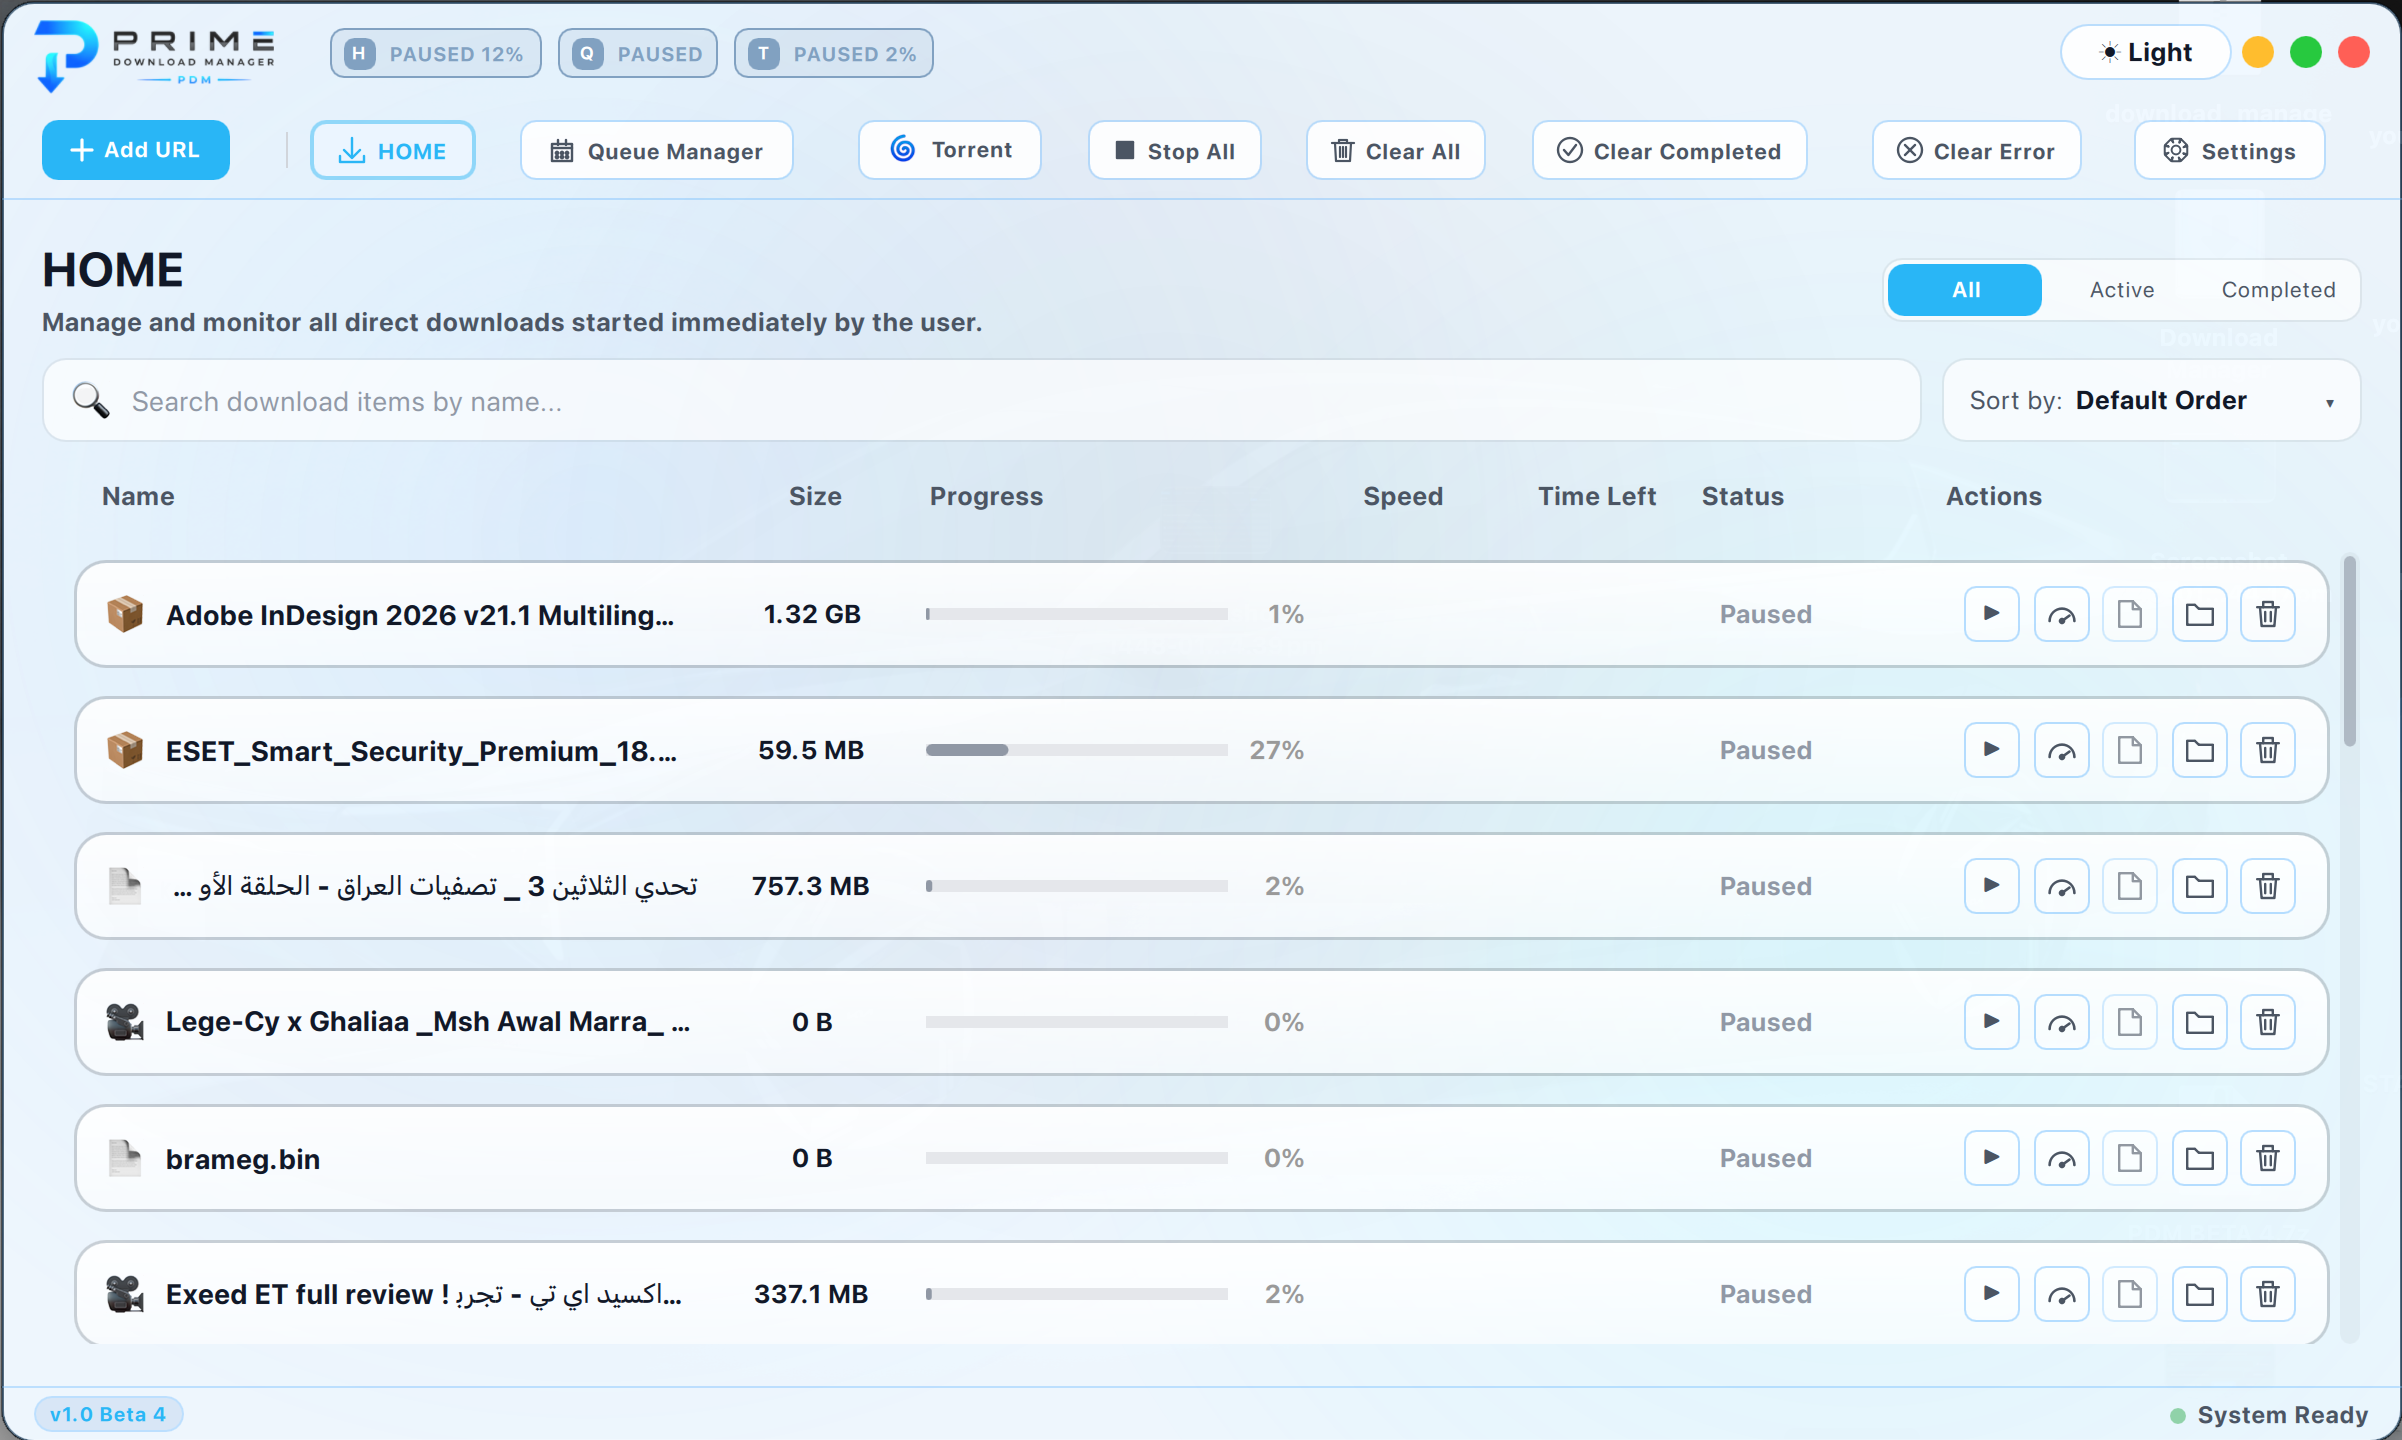Delete the 757.3 MB download
This screenshot has height=1440, width=2402.
click(2268, 886)
